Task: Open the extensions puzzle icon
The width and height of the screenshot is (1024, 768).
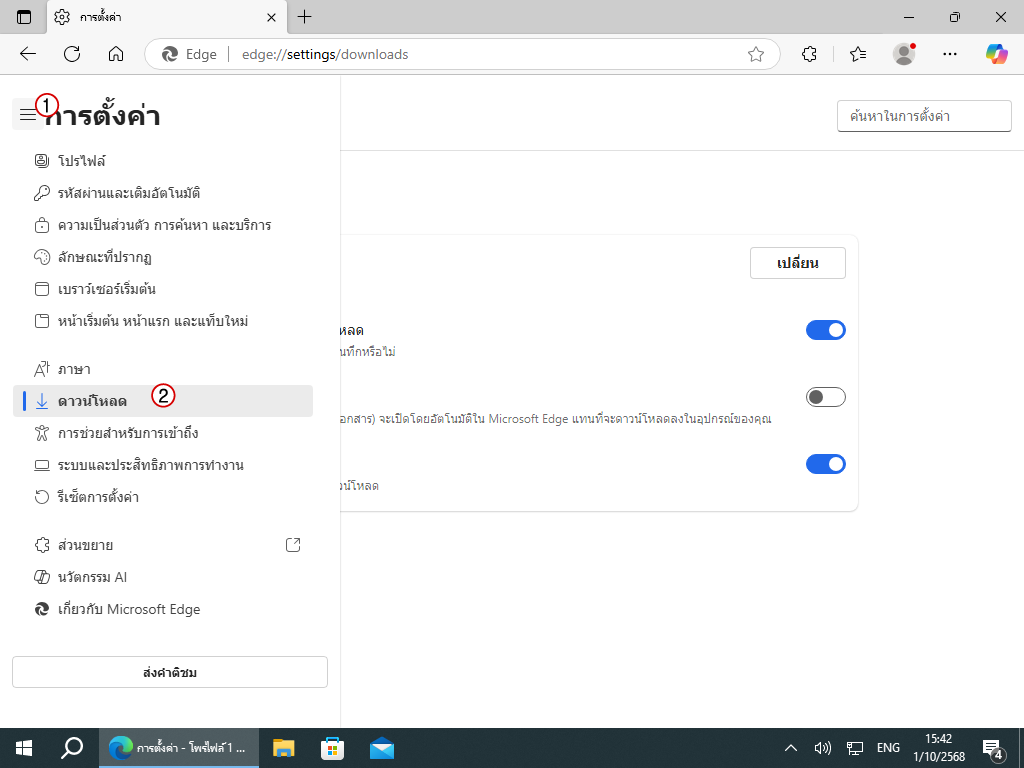Action: [810, 54]
